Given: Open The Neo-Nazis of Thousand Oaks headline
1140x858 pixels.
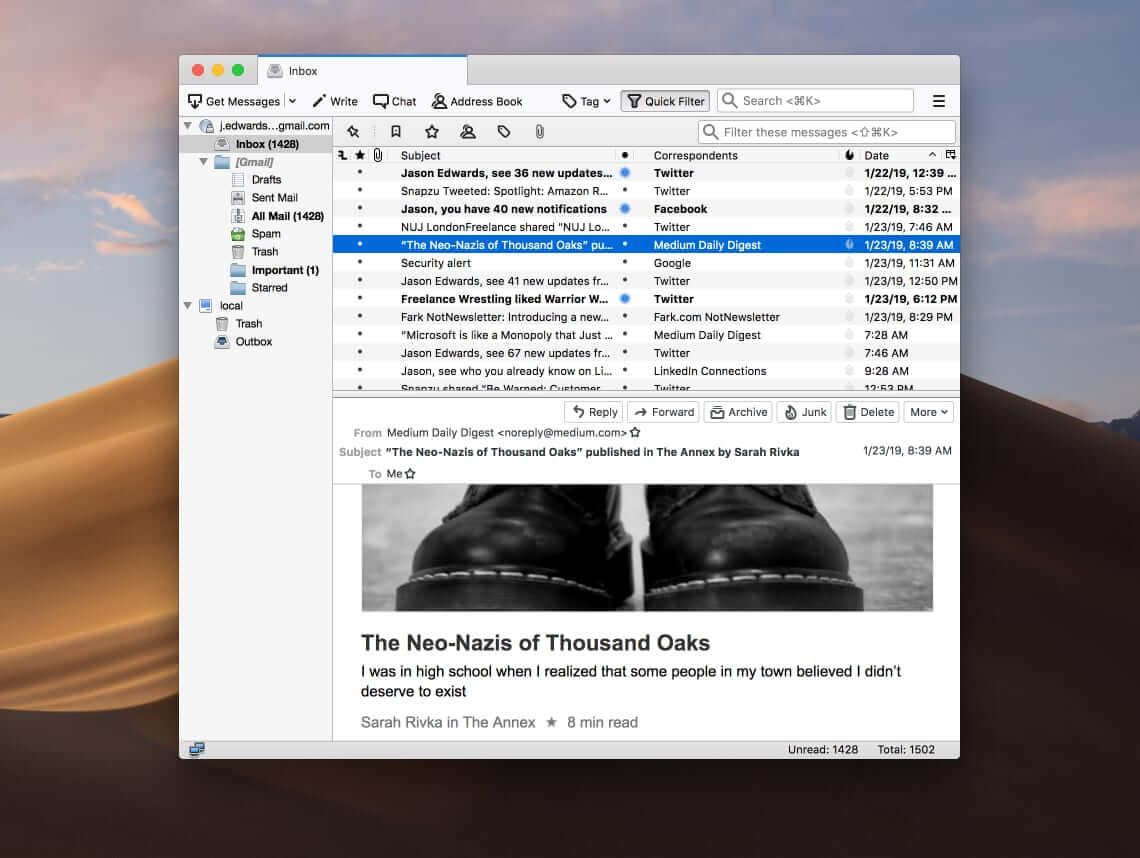Looking at the screenshot, I should (535, 643).
